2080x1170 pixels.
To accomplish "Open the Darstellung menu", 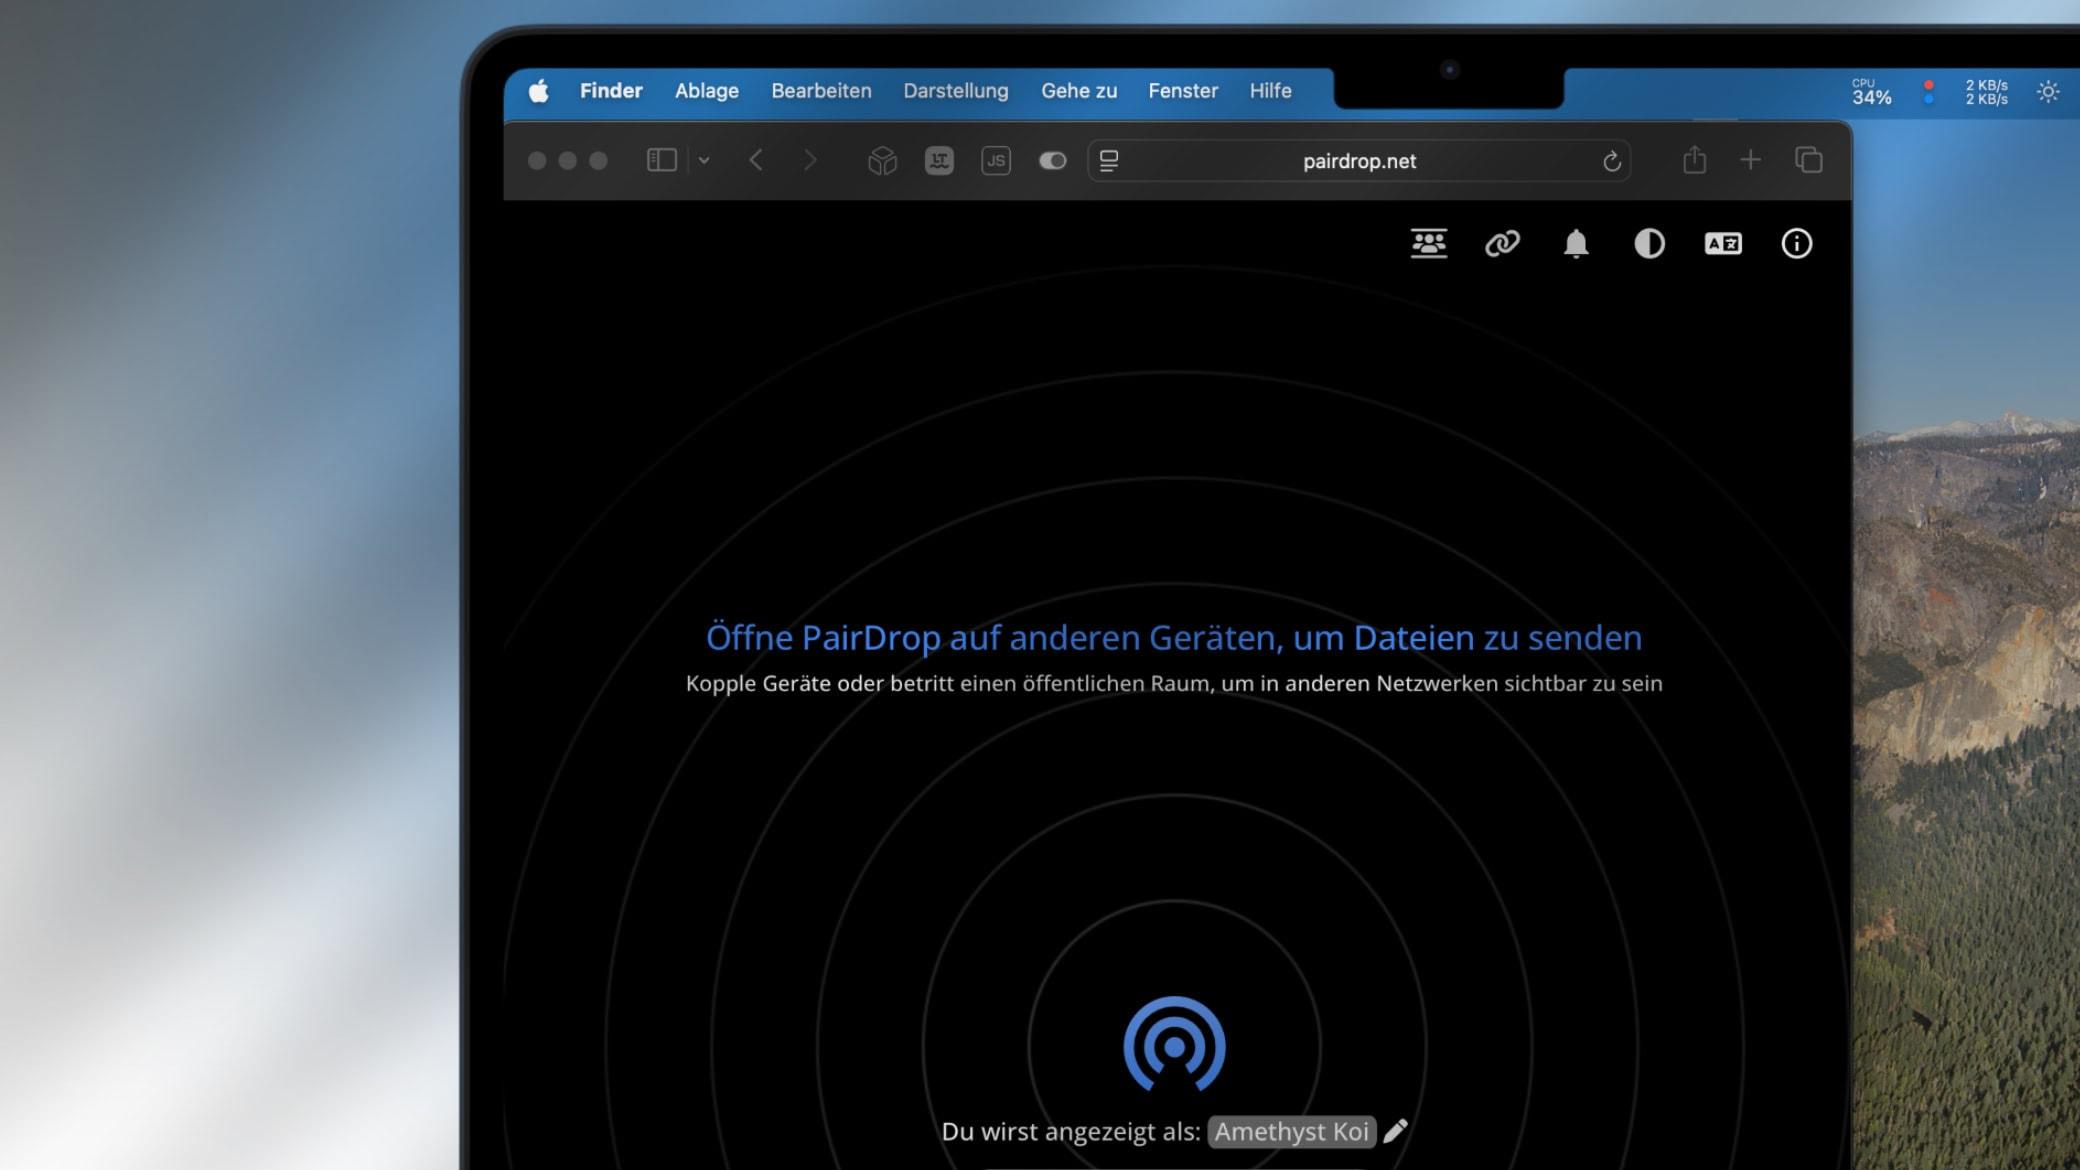I will (955, 91).
